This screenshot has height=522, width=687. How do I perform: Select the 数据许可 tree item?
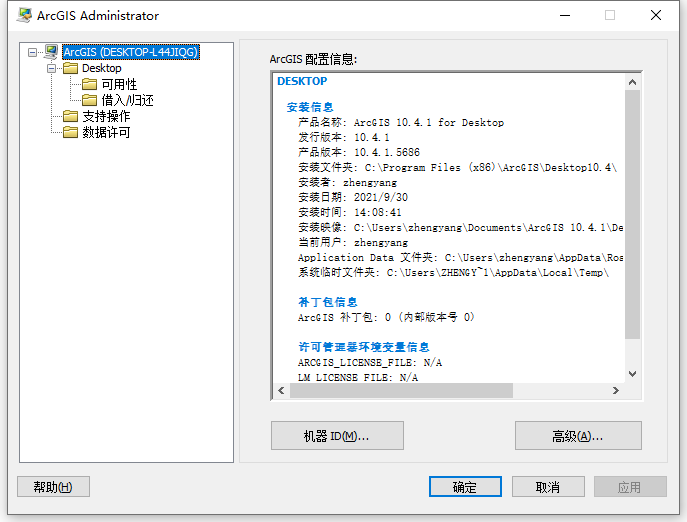(x=106, y=132)
